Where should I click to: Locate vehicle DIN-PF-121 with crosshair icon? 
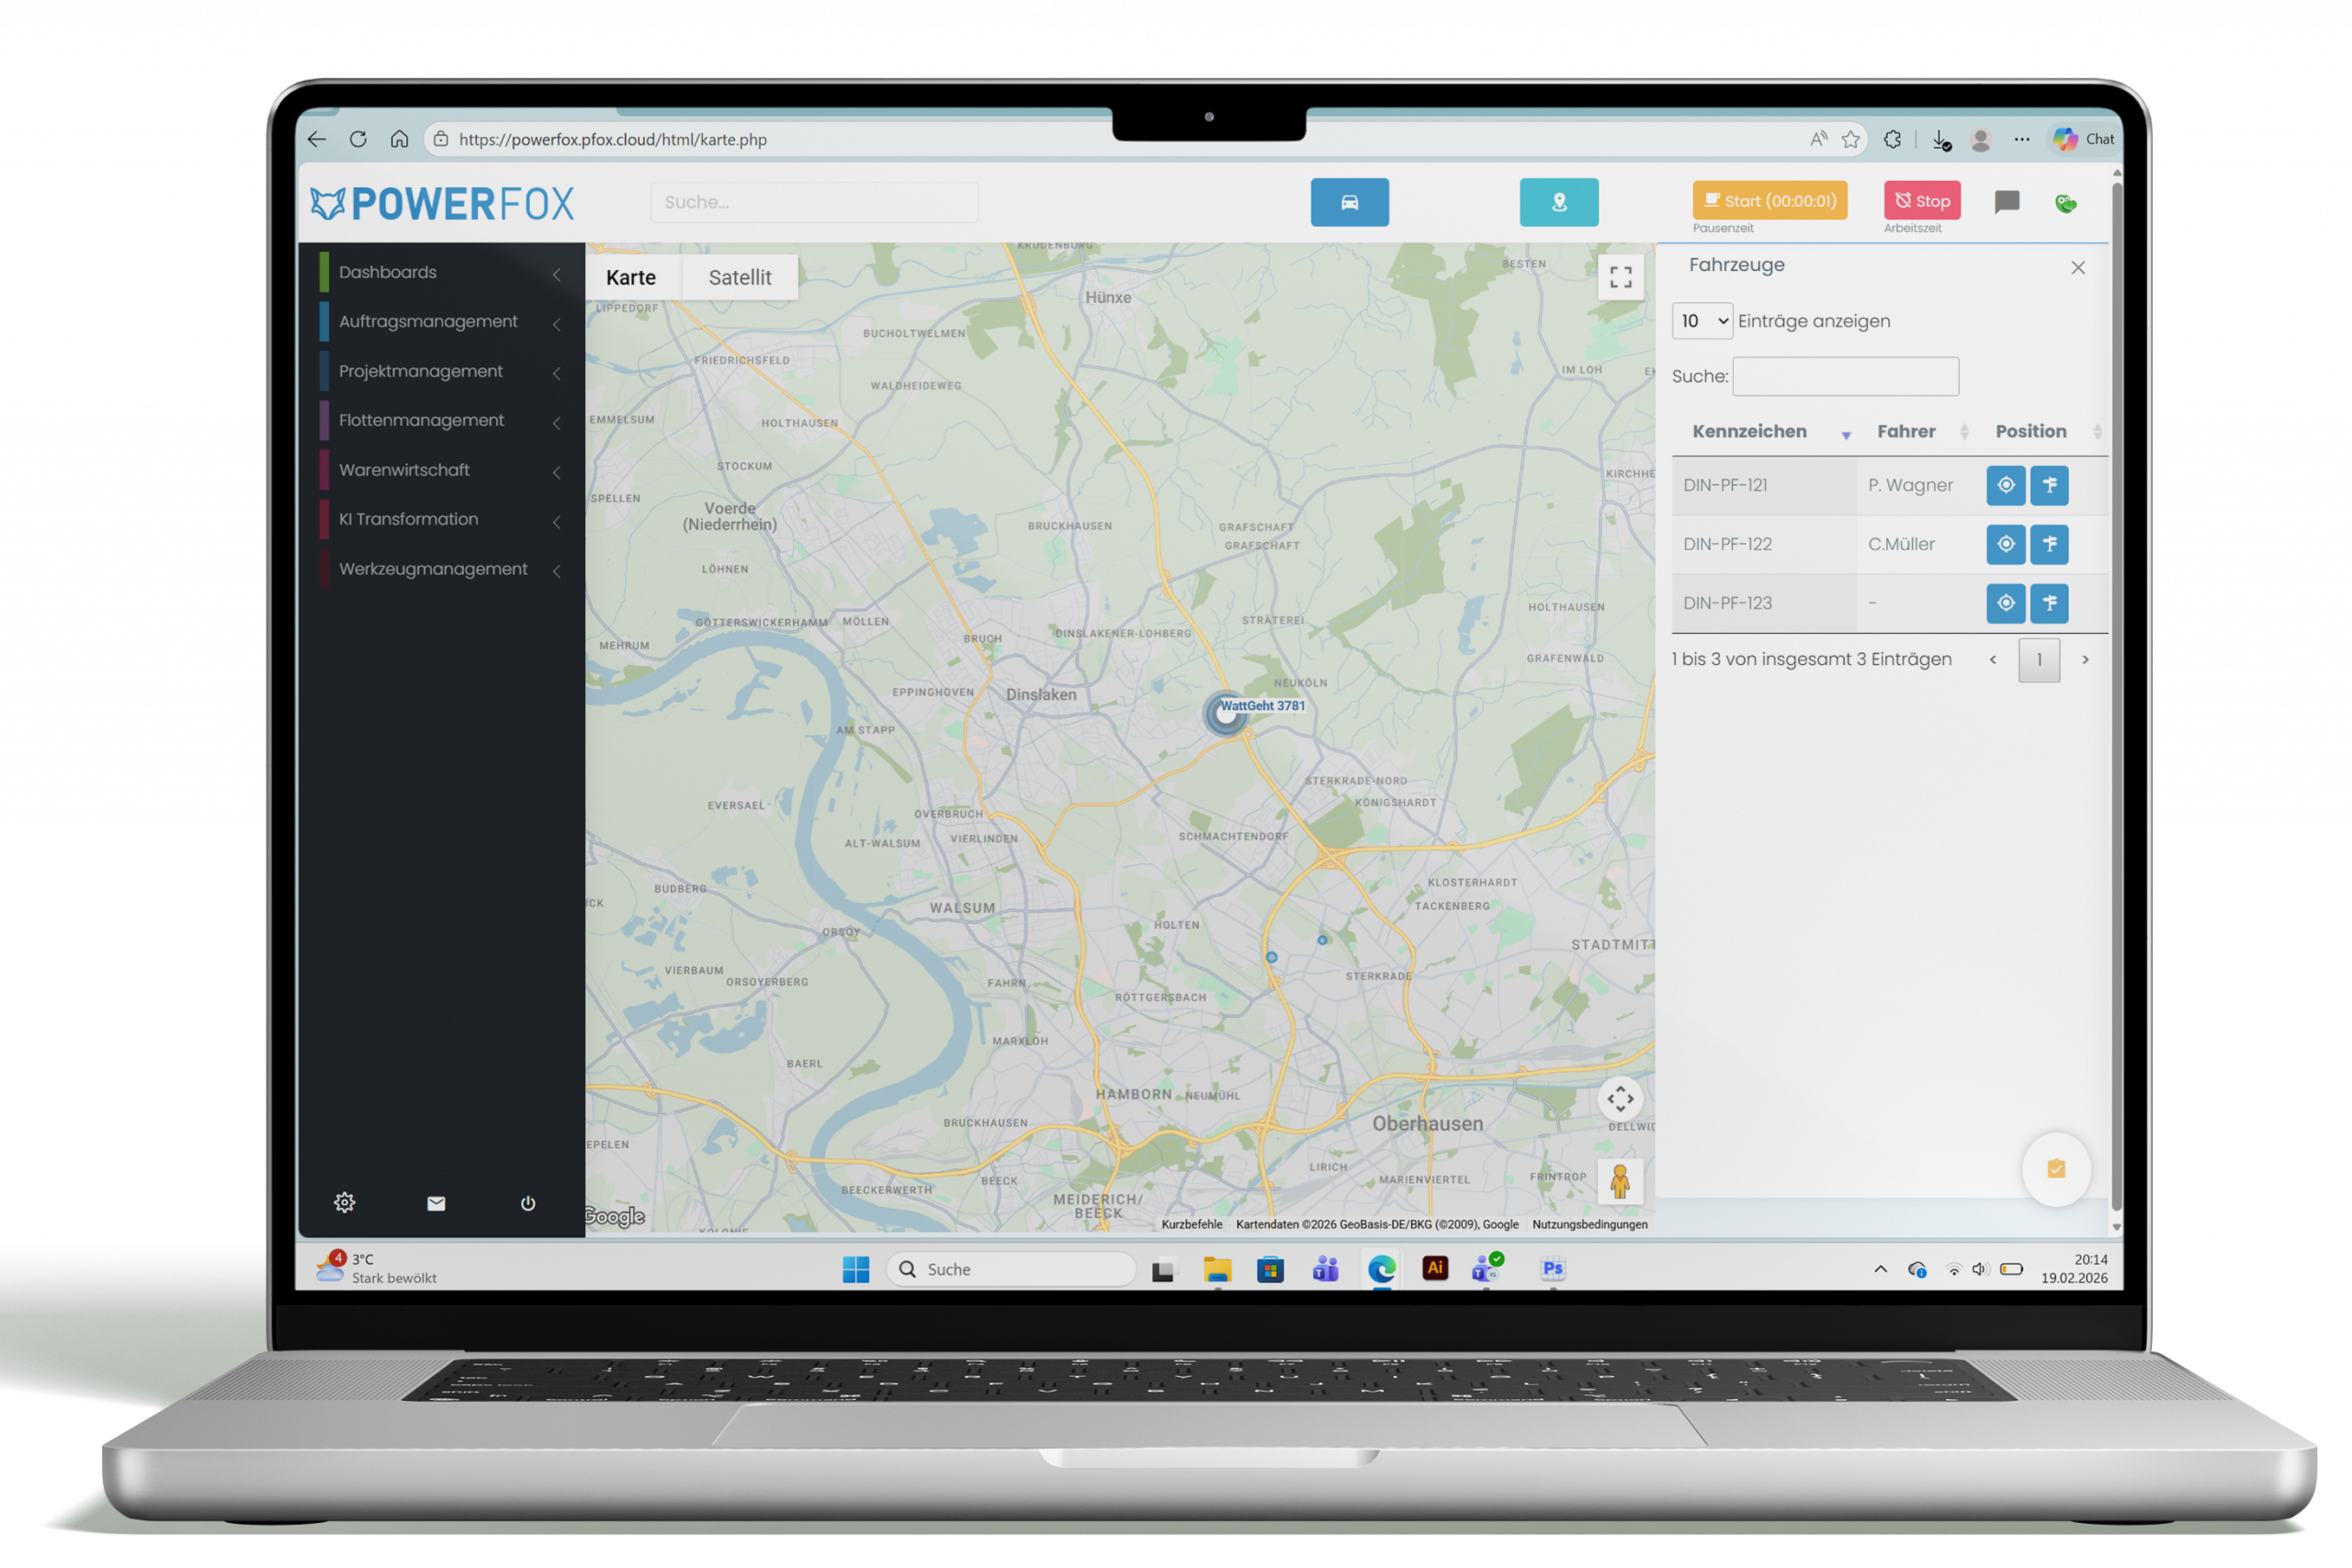(x=2005, y=485)
